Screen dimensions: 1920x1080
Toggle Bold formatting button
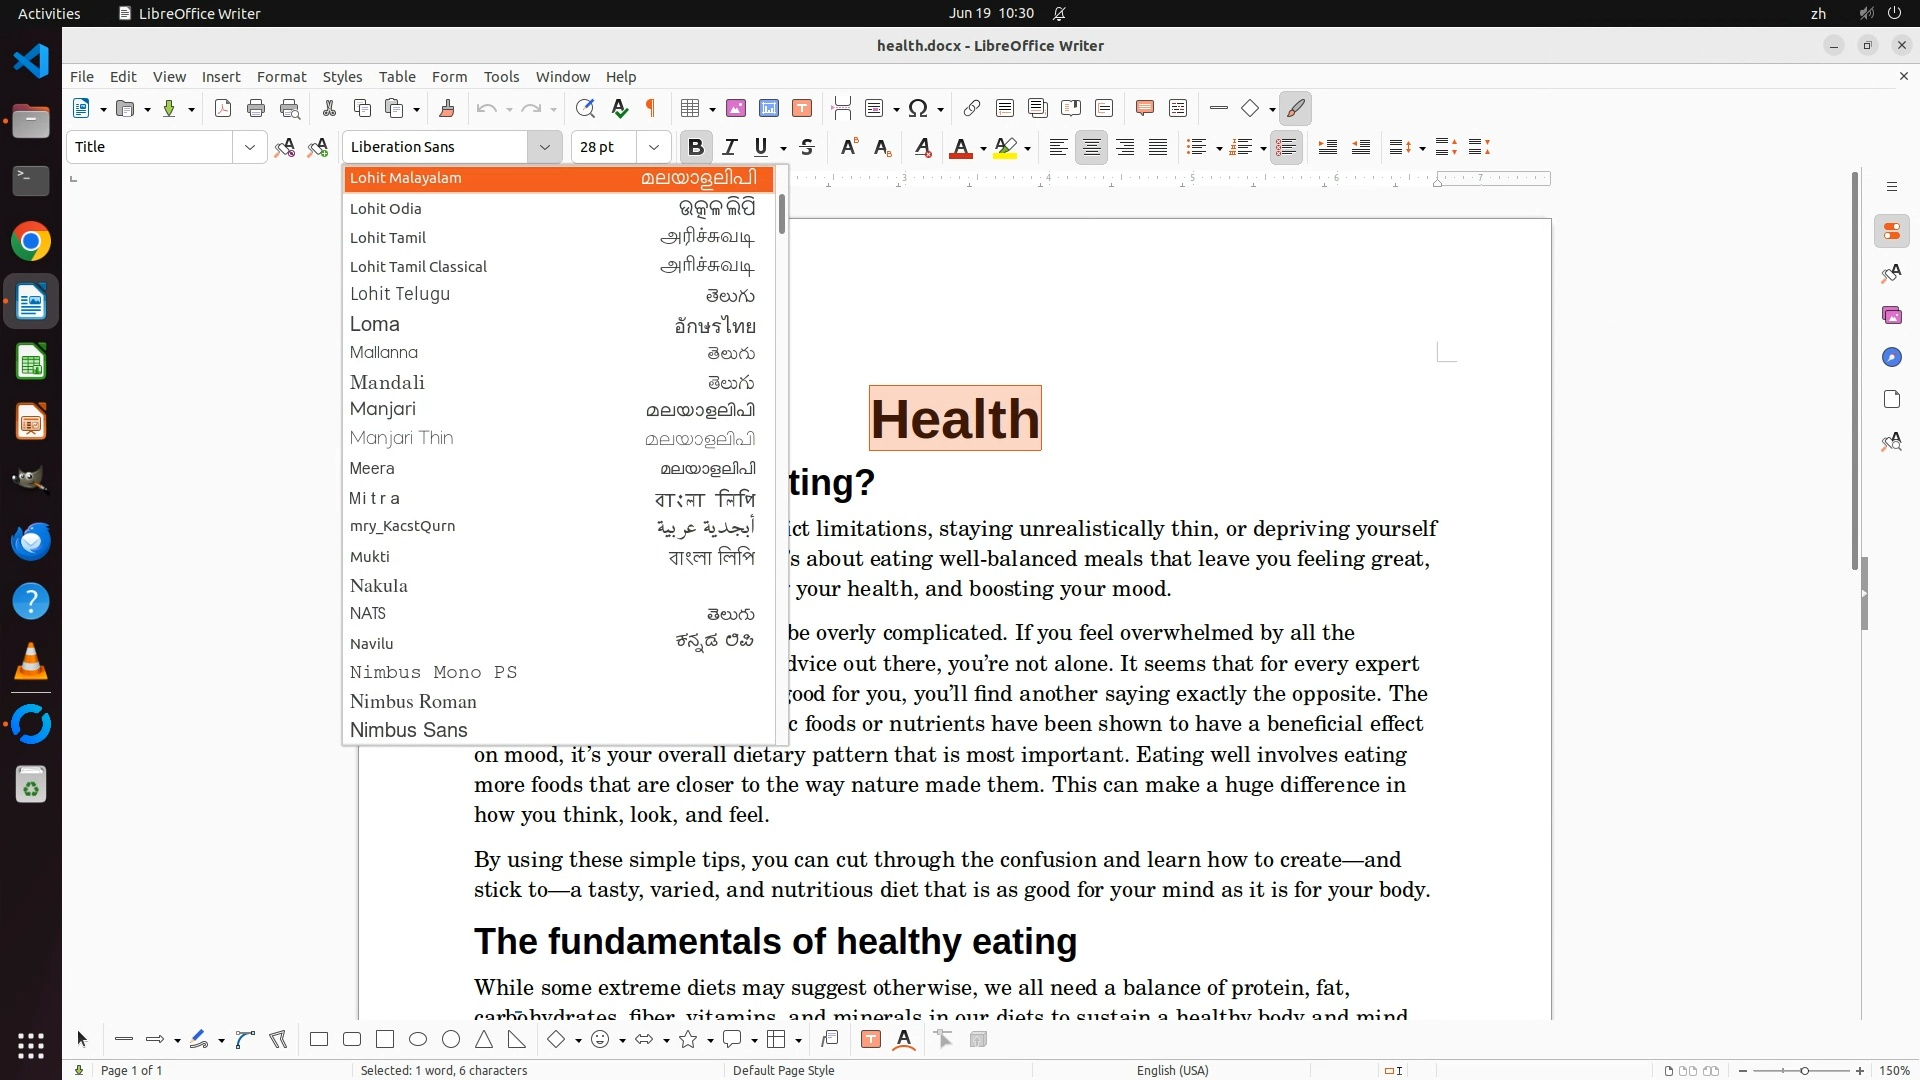tap(696, 148)
